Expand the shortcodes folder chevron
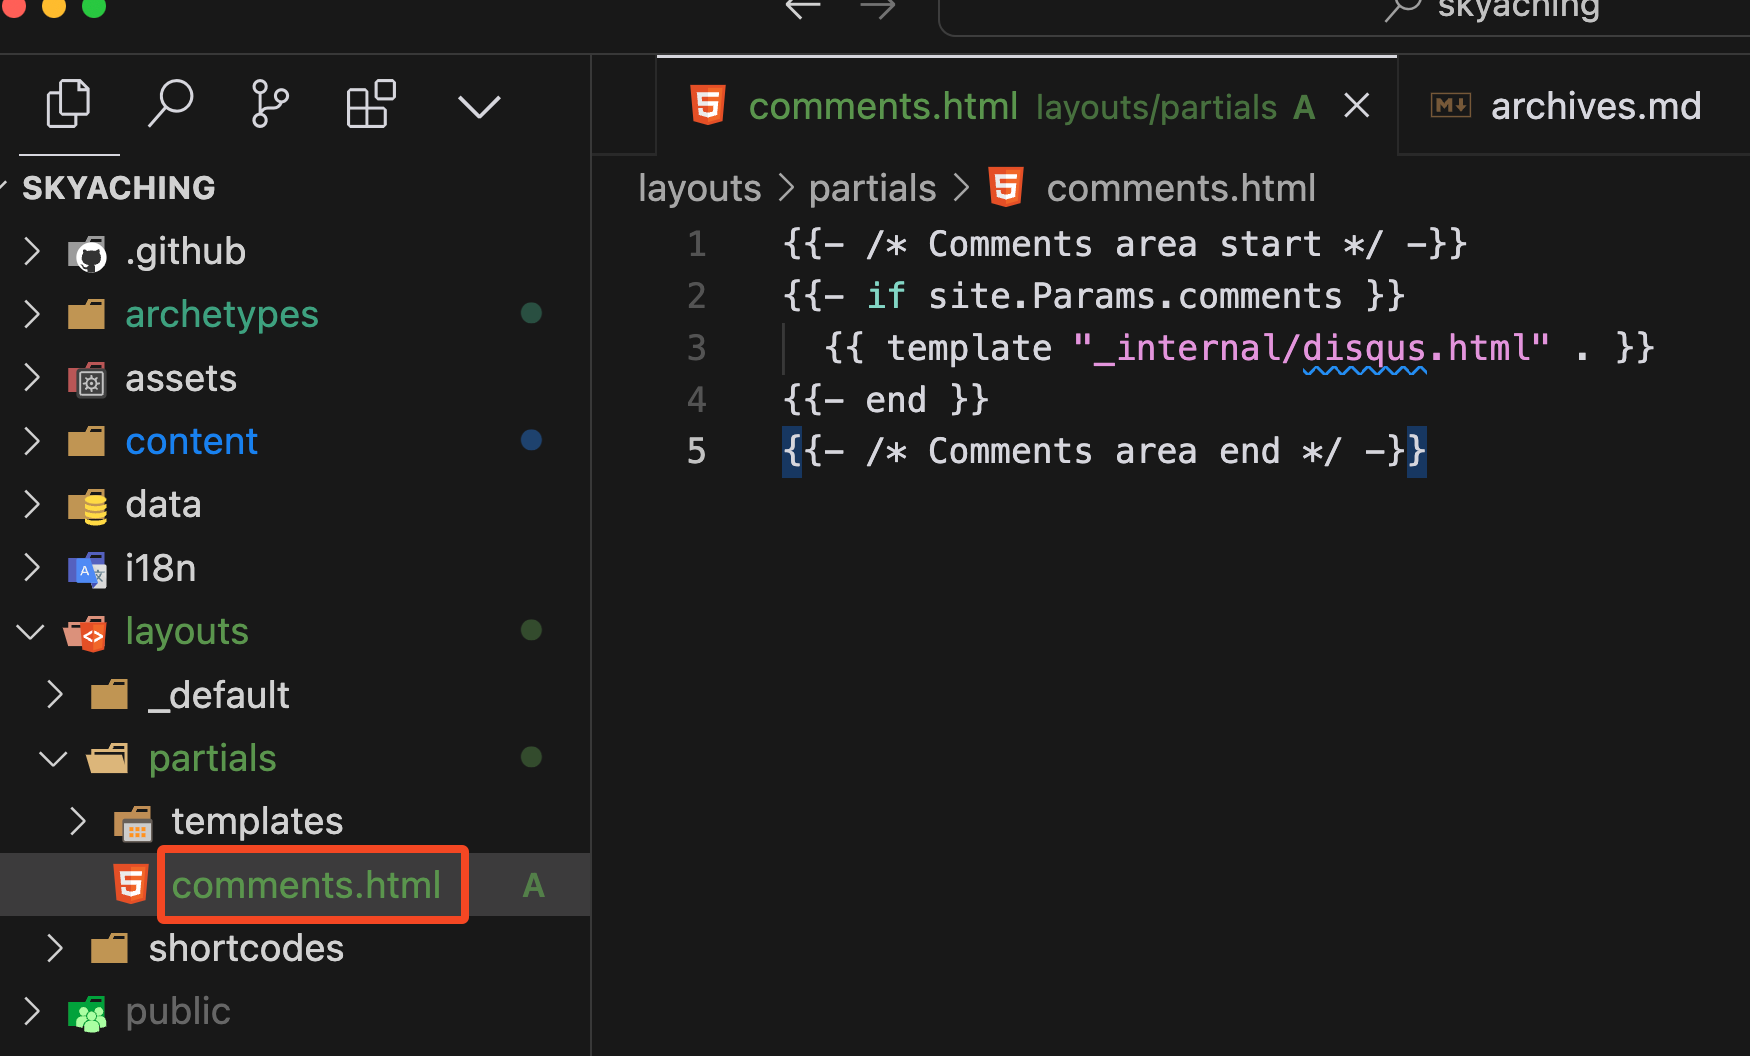This screenshot has height=1056, width=1750. click(x=55, y=948)
